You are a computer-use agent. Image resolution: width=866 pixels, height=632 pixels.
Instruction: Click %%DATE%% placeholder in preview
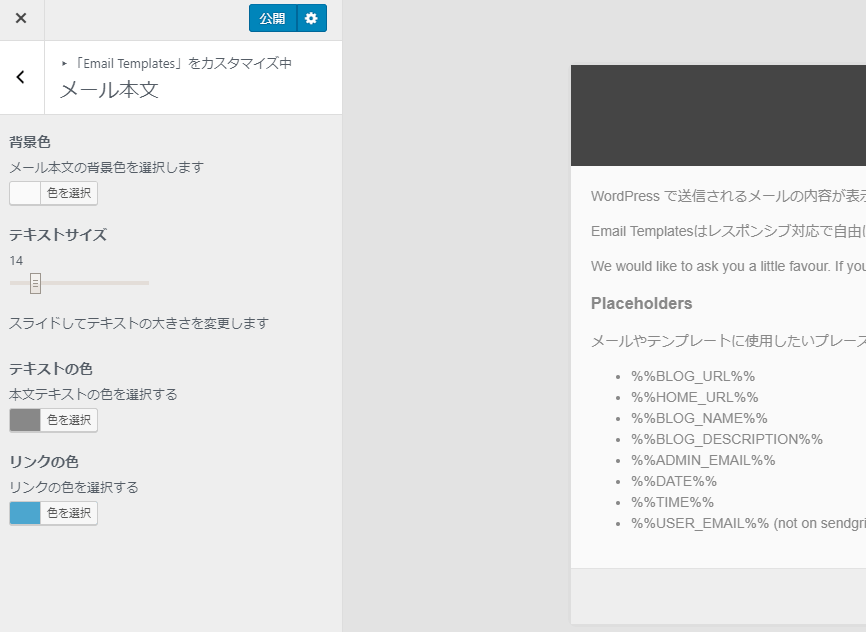pyautogui.click(x=674, y=481)
